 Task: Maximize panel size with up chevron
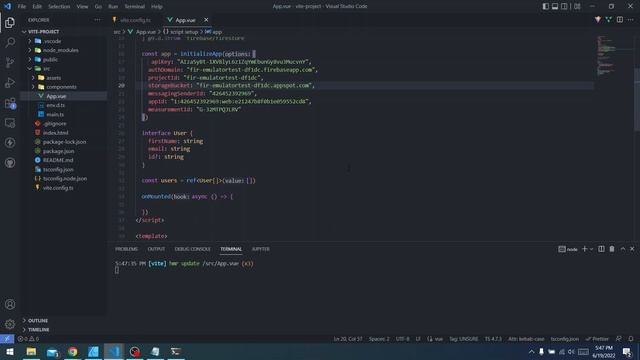623,249
